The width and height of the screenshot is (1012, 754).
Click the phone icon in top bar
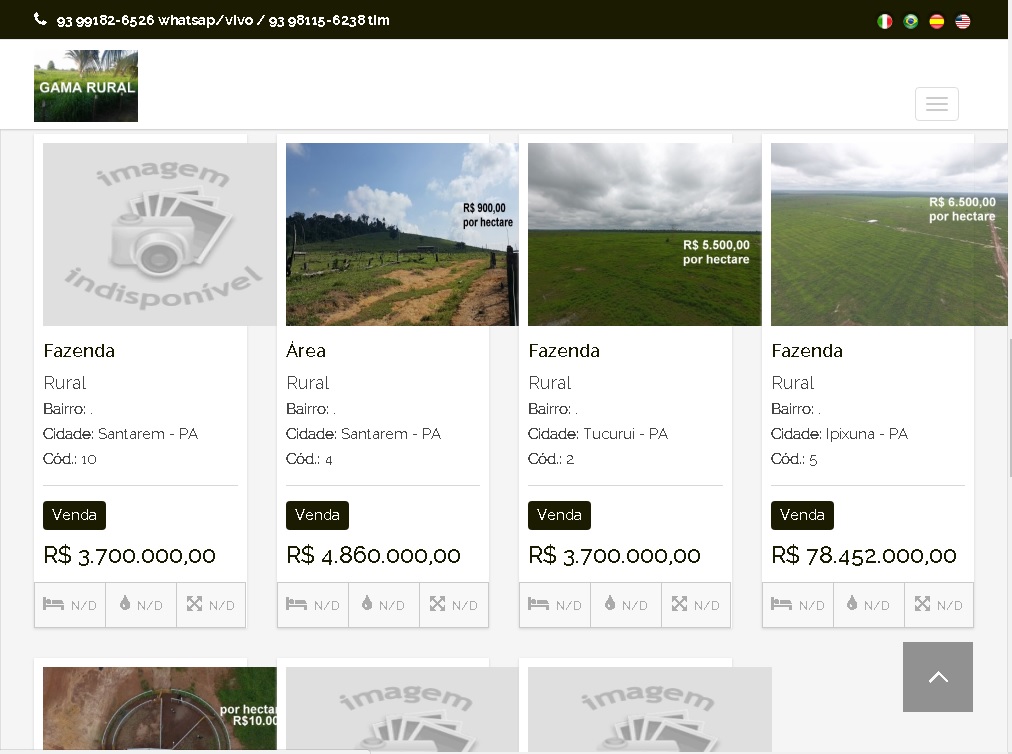tap(40, 19)
